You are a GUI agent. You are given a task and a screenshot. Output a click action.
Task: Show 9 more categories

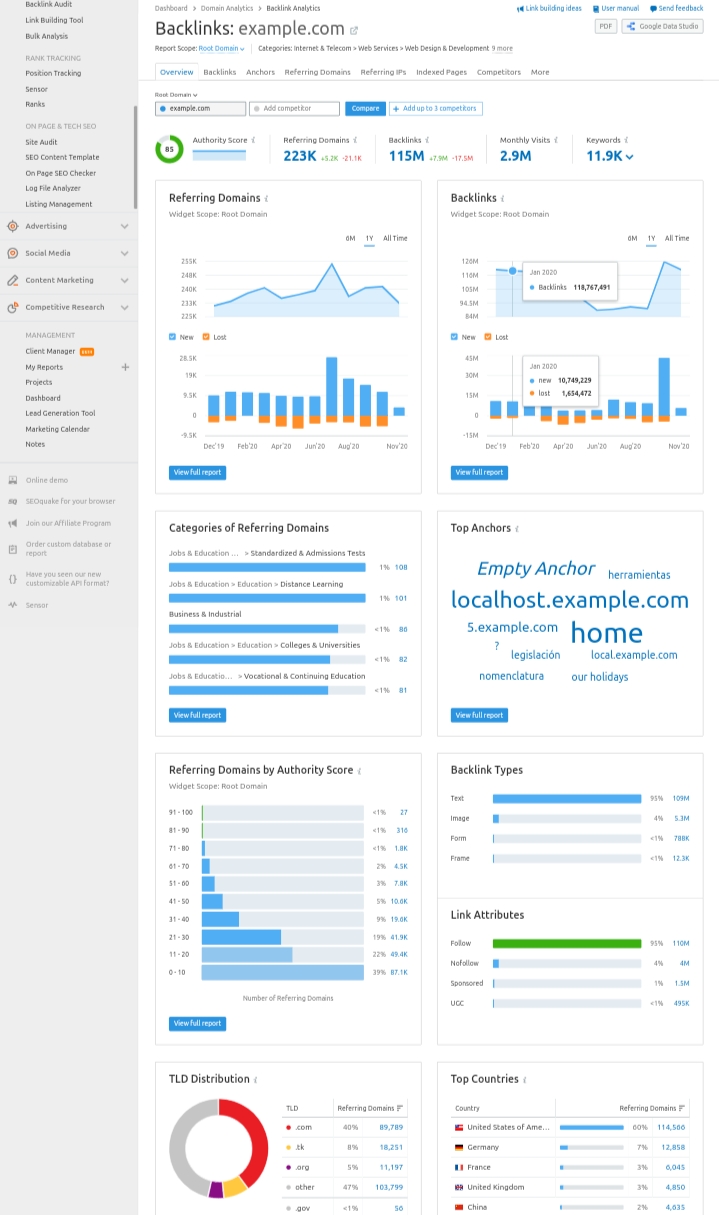click(502, 48)
